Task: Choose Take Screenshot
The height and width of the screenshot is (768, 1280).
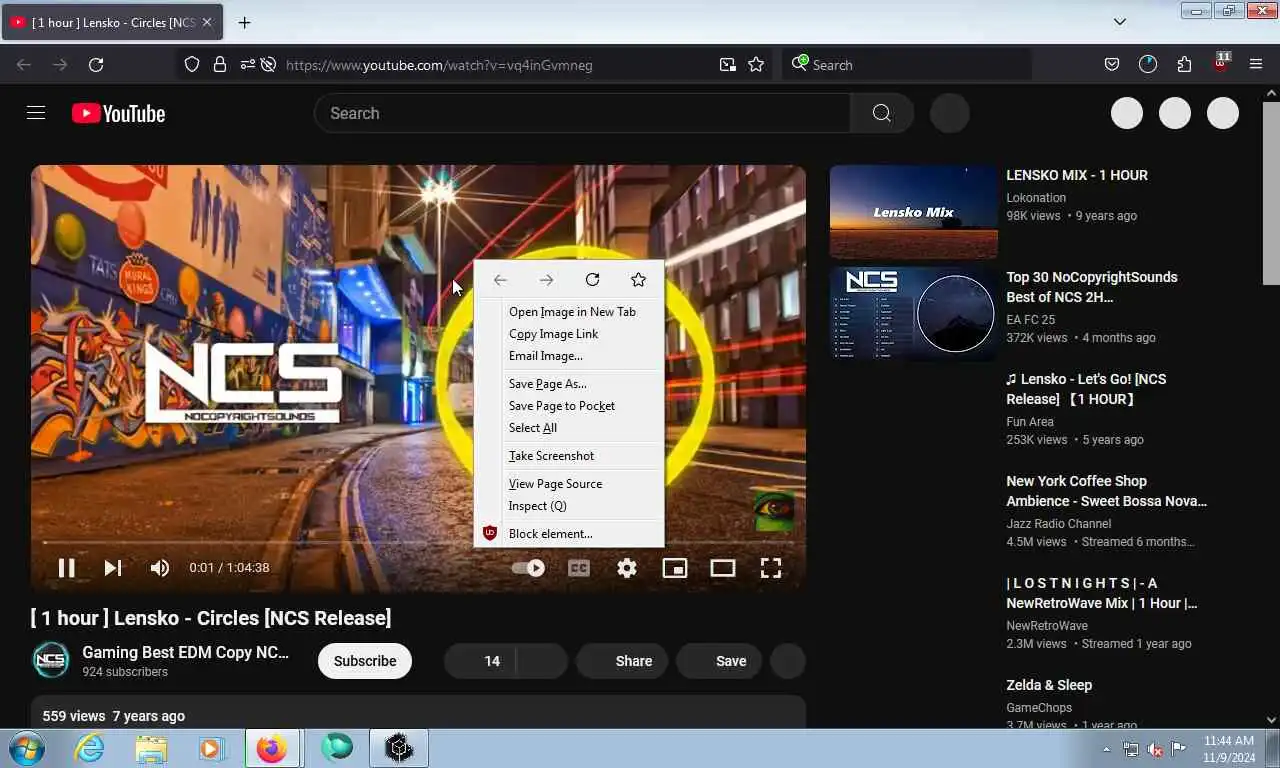Action: tap(568, 456)
